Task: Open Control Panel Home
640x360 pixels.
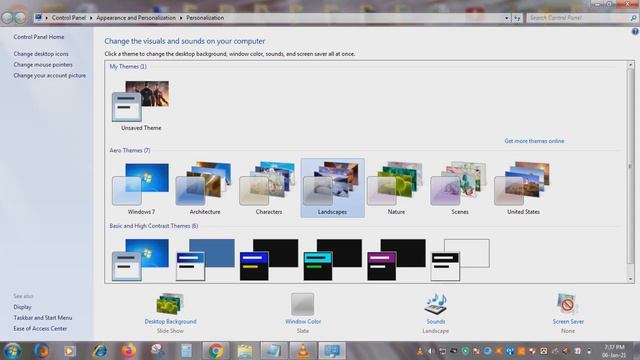Action: click(39, 37)
